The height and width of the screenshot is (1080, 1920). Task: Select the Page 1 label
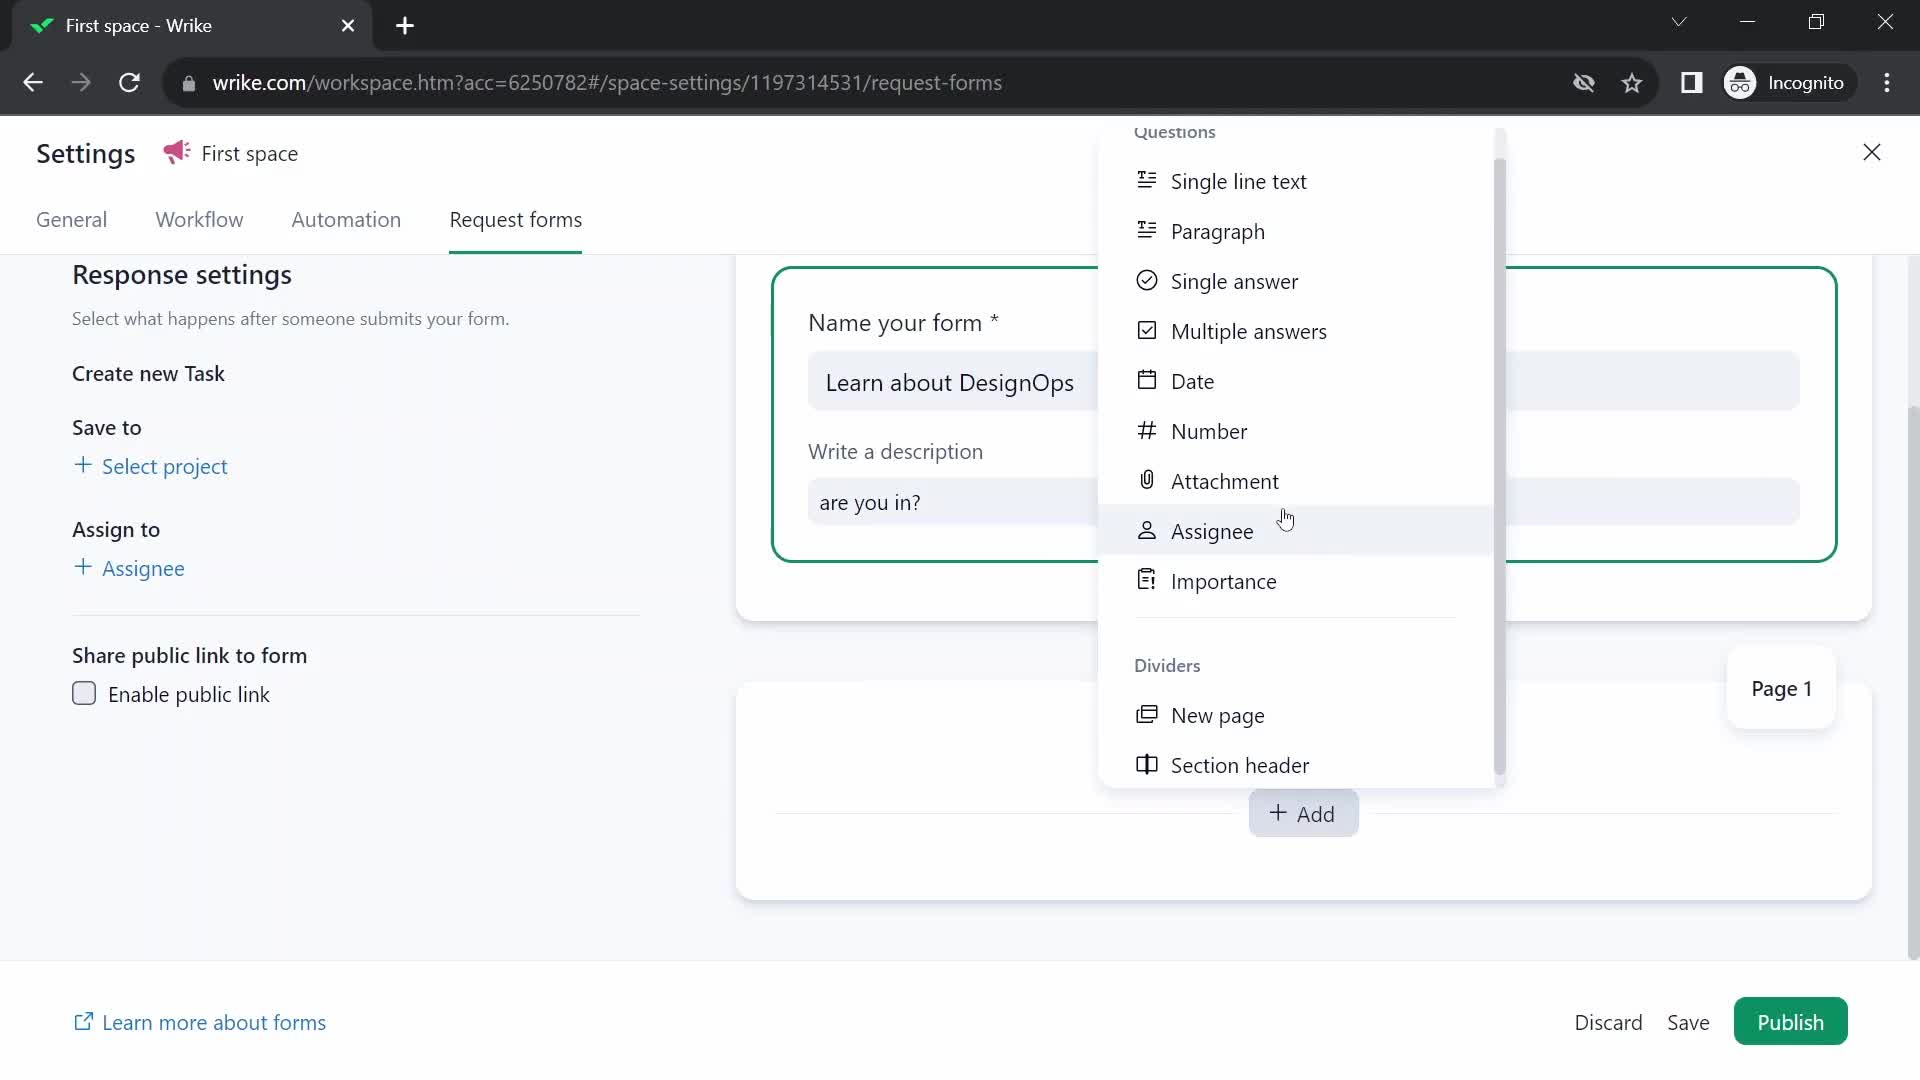pos(1781,689)
